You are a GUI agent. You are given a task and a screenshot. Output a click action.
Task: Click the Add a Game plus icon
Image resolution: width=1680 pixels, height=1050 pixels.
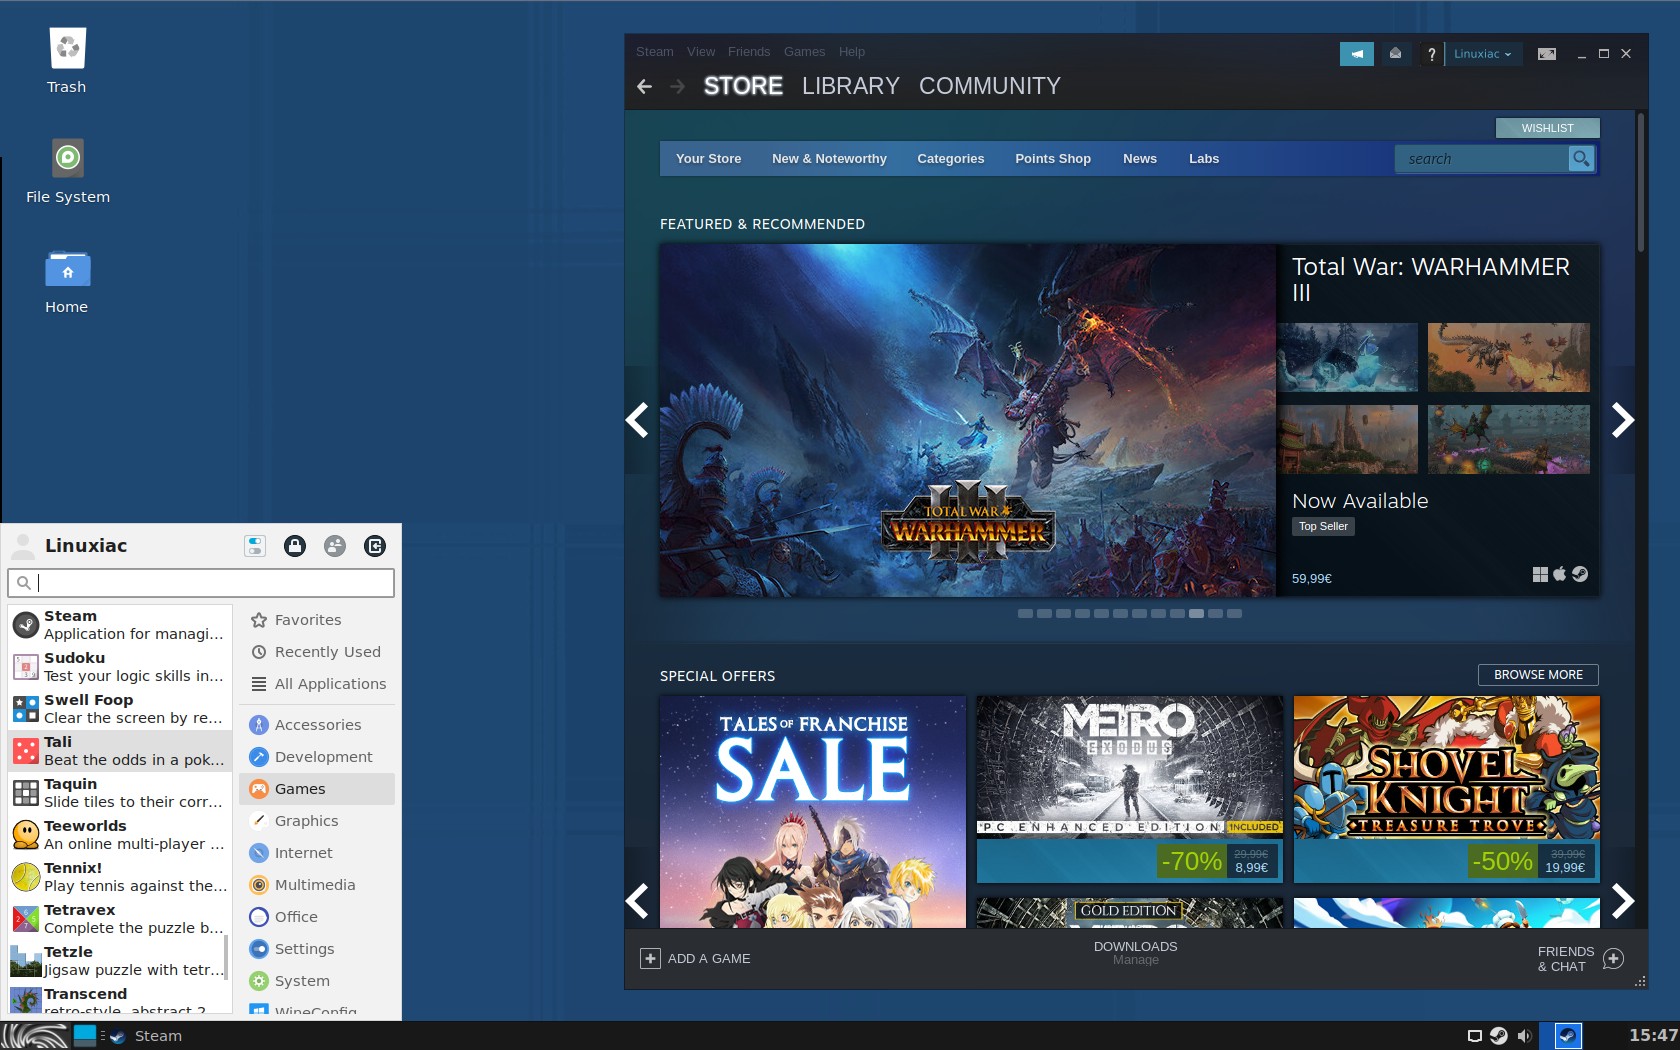coord(650,959)
